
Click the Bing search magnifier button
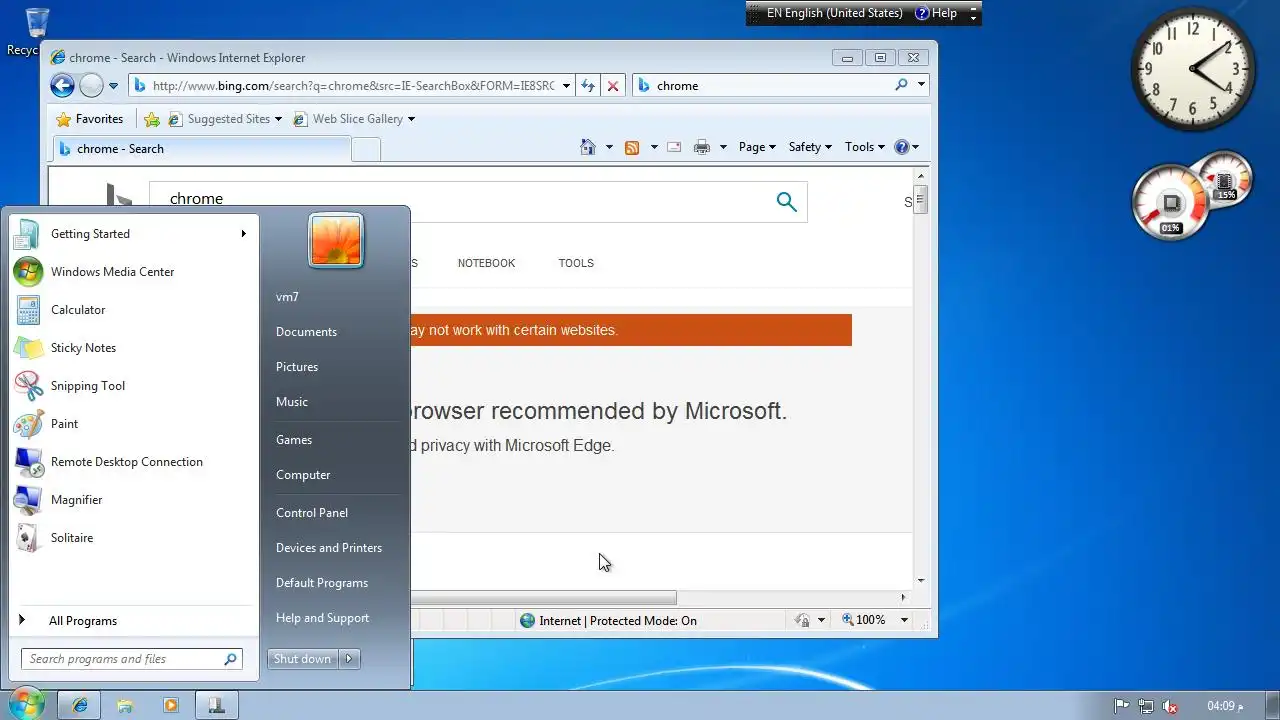point(787,202)
